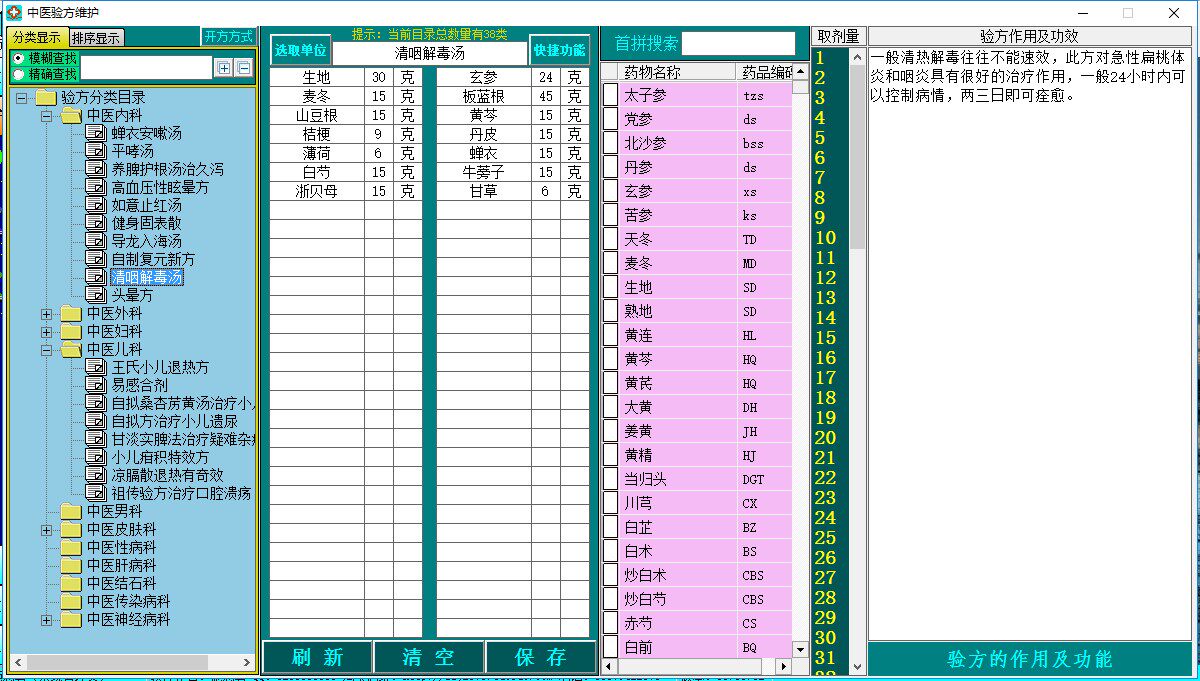
Task: Expand the 中医外科 category
Action: (46, 314)
